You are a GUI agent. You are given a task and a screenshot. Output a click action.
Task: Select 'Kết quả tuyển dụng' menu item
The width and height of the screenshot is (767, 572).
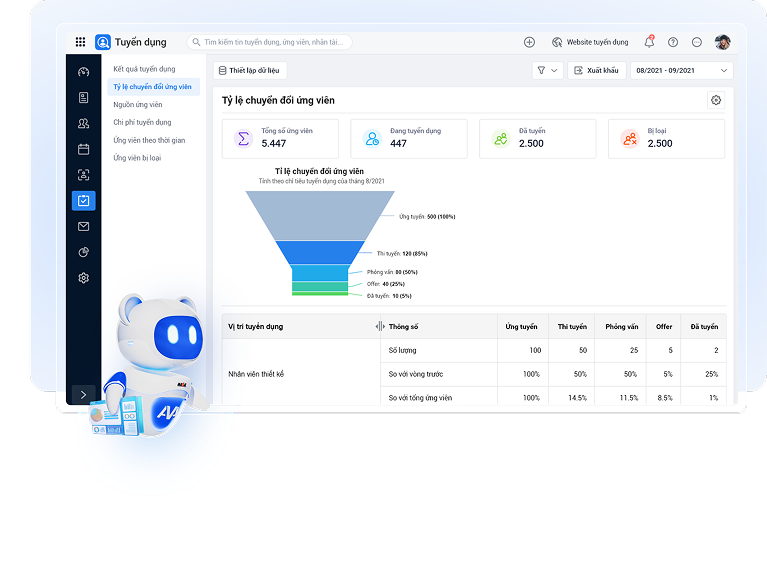144,69
